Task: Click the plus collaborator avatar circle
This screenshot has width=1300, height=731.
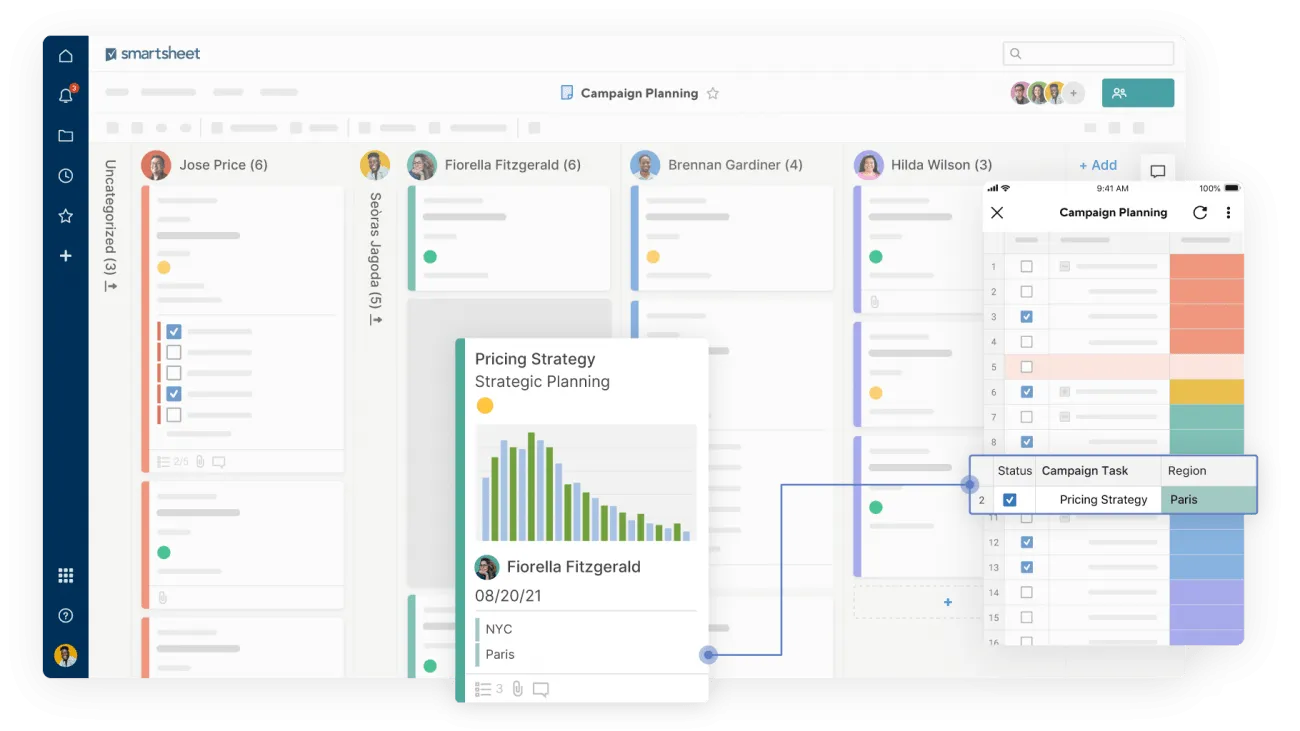Action: tap(1074, 93)
